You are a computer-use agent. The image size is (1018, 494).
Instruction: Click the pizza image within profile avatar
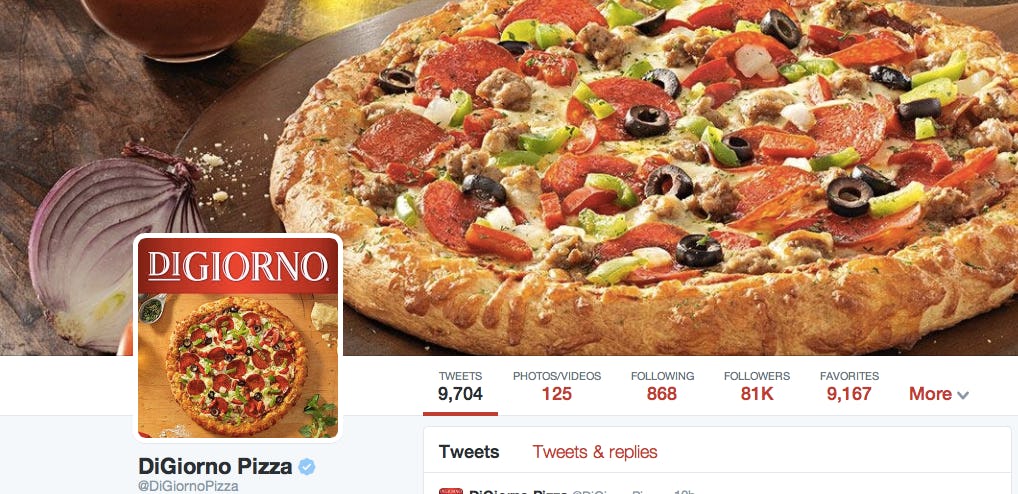(236, 366)
